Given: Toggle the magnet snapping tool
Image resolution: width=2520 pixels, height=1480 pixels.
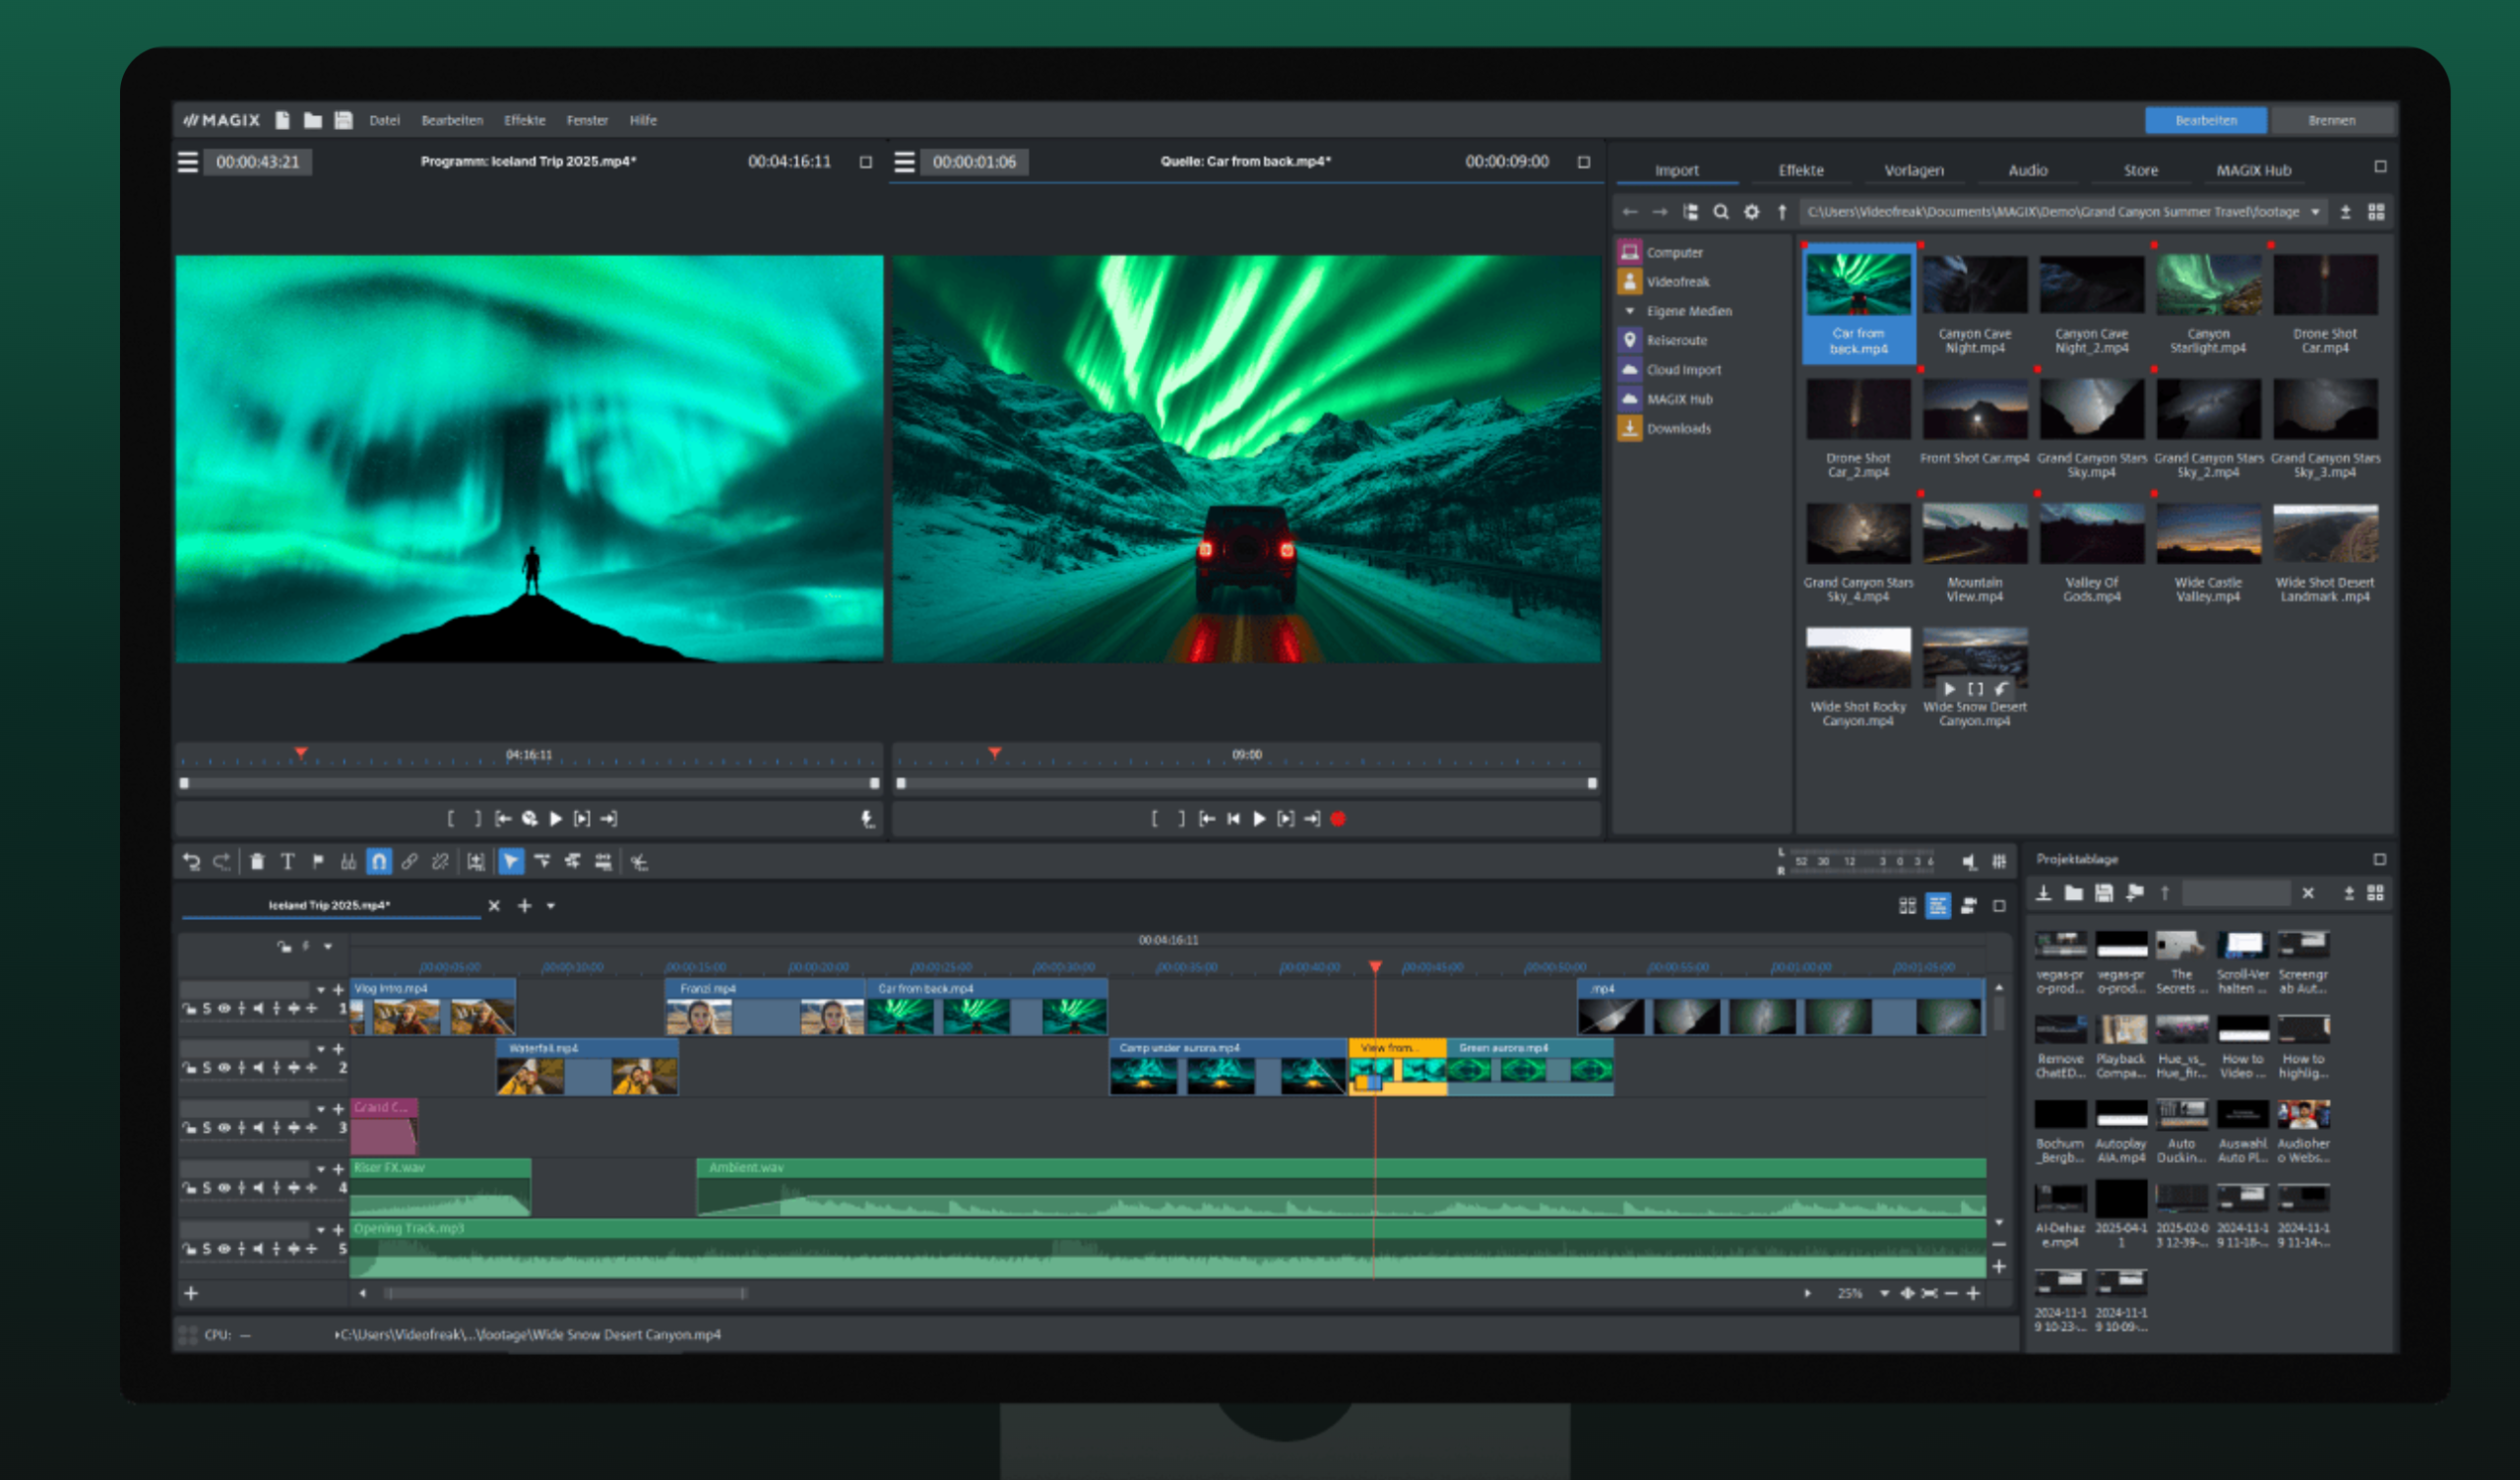Looking at the screenshot, I should (x=379, y=862).
